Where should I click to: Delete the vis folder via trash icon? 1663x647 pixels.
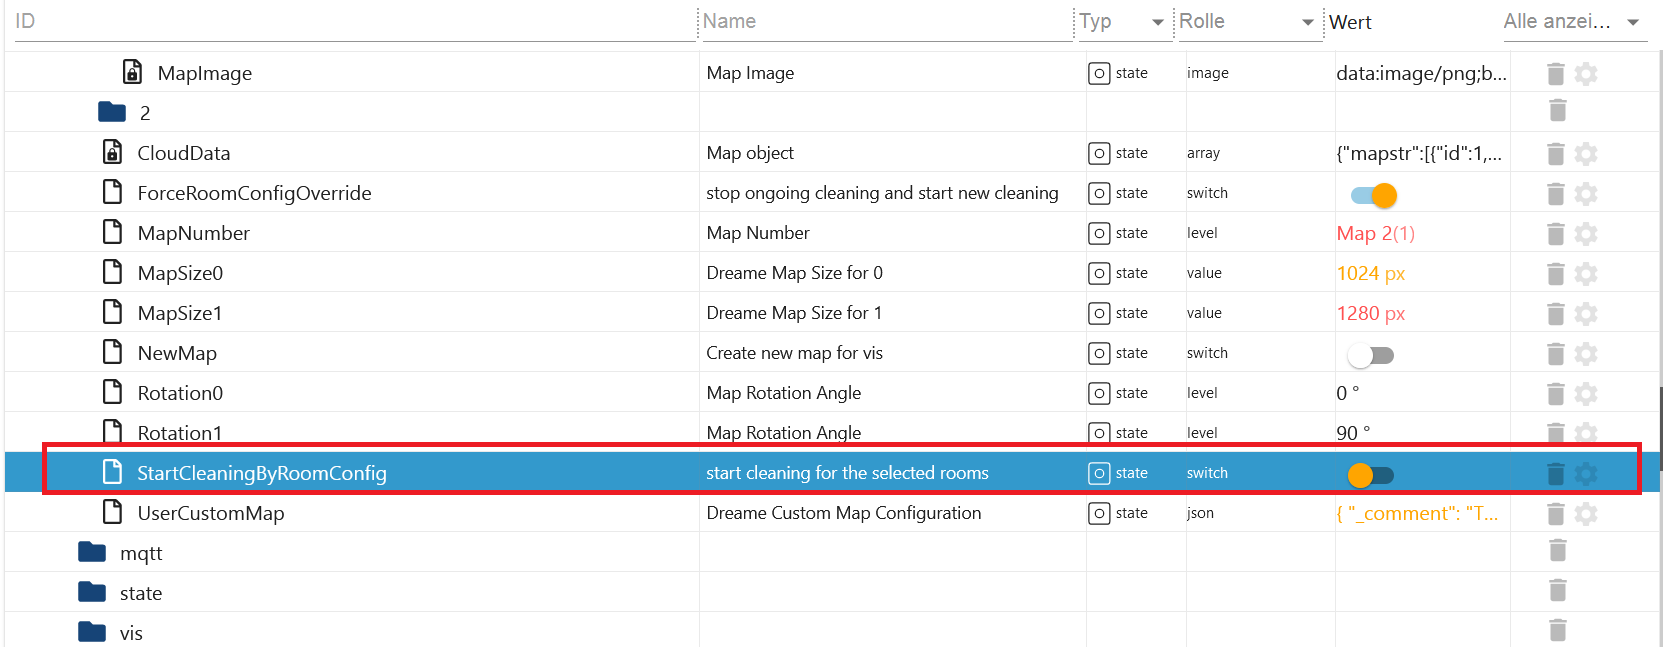pos(1557,630)
